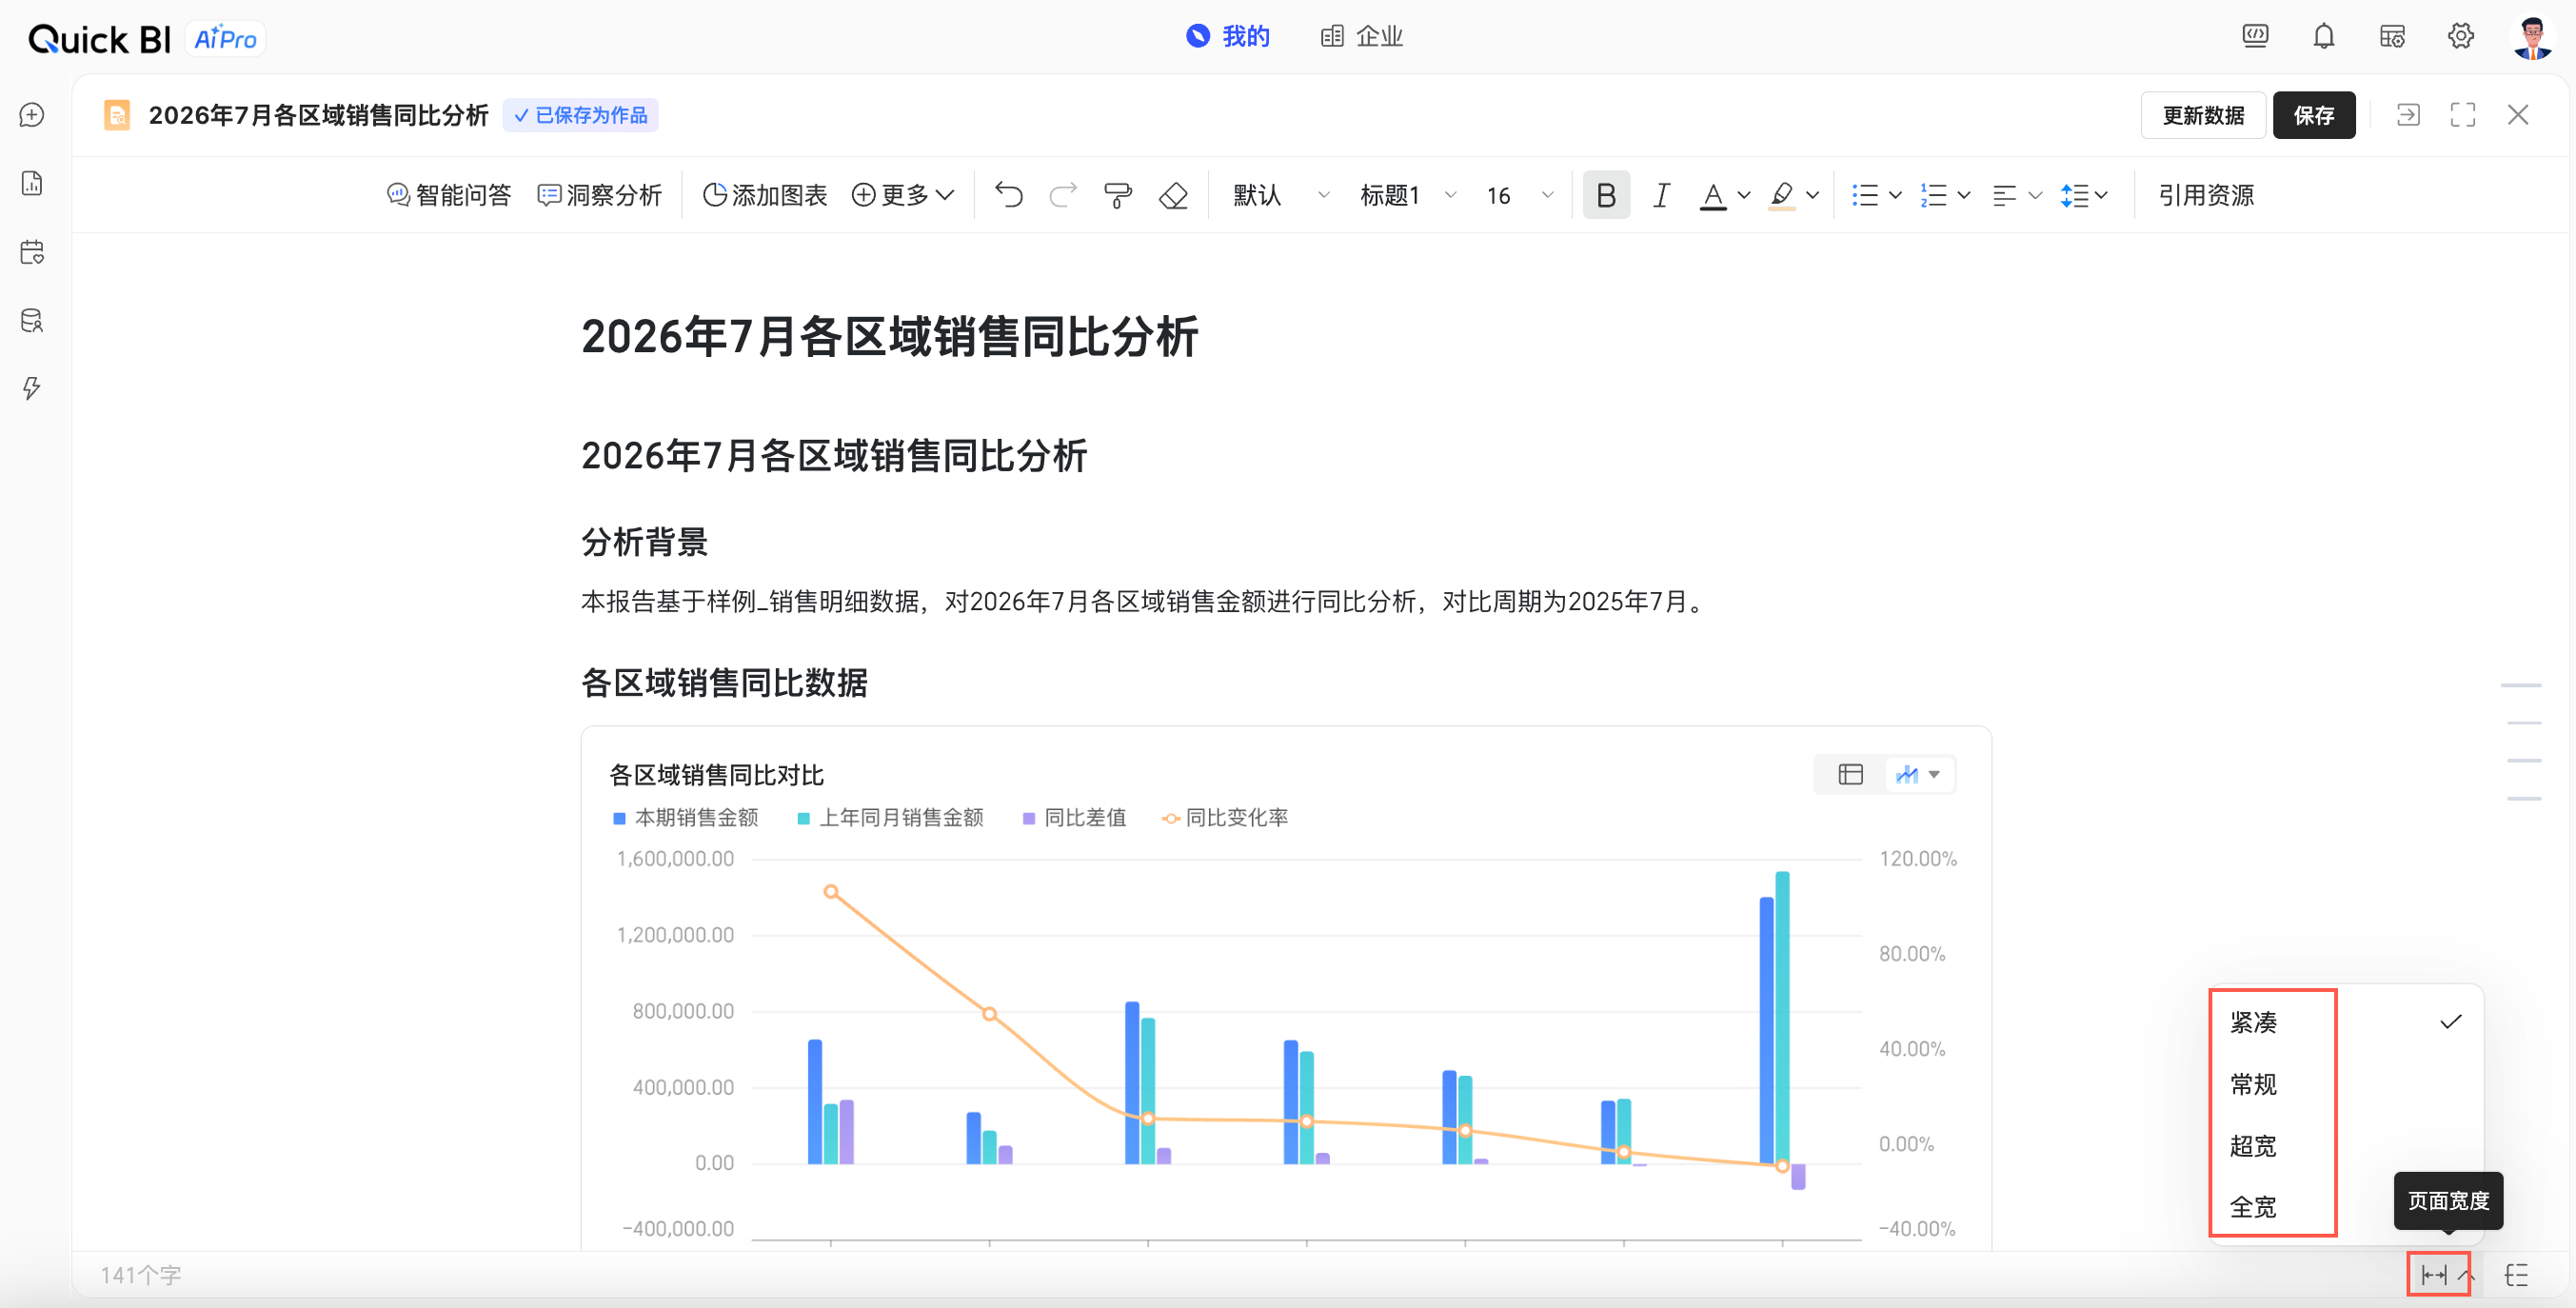
Task: Select 紧凑 page width
Action: click(x=2346, y=1022)
